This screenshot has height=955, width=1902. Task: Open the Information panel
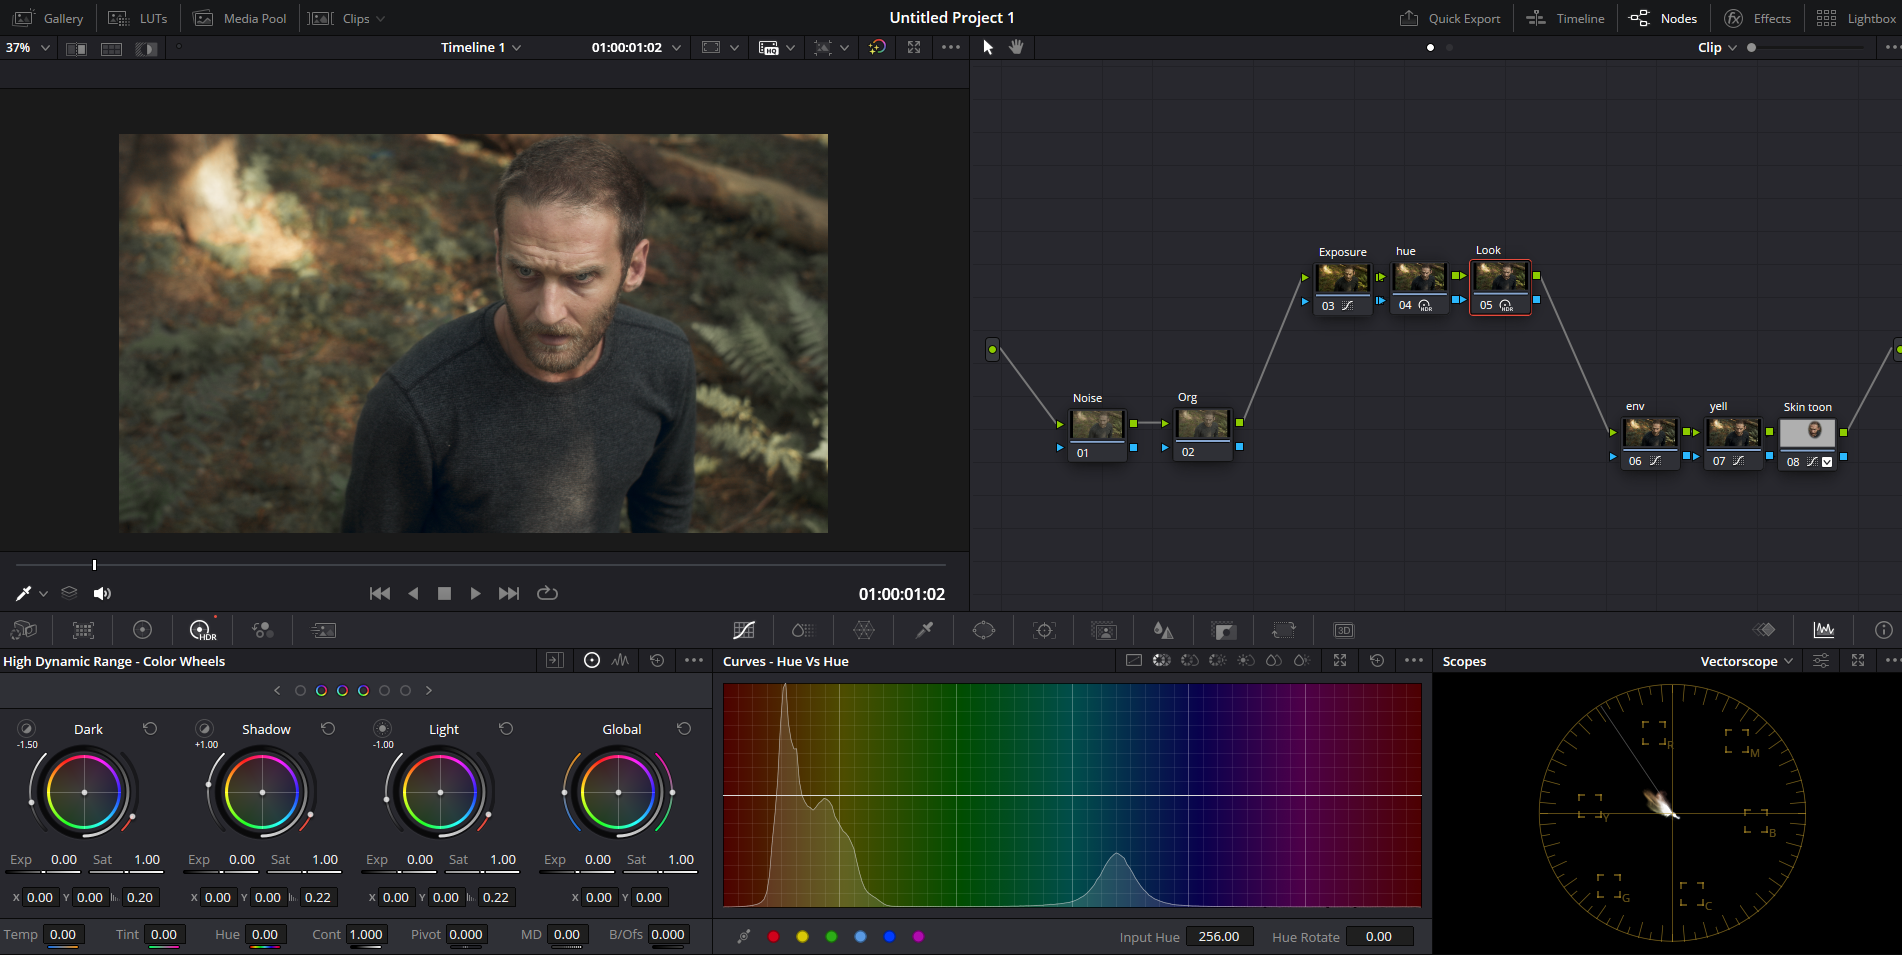(1884, 630)
